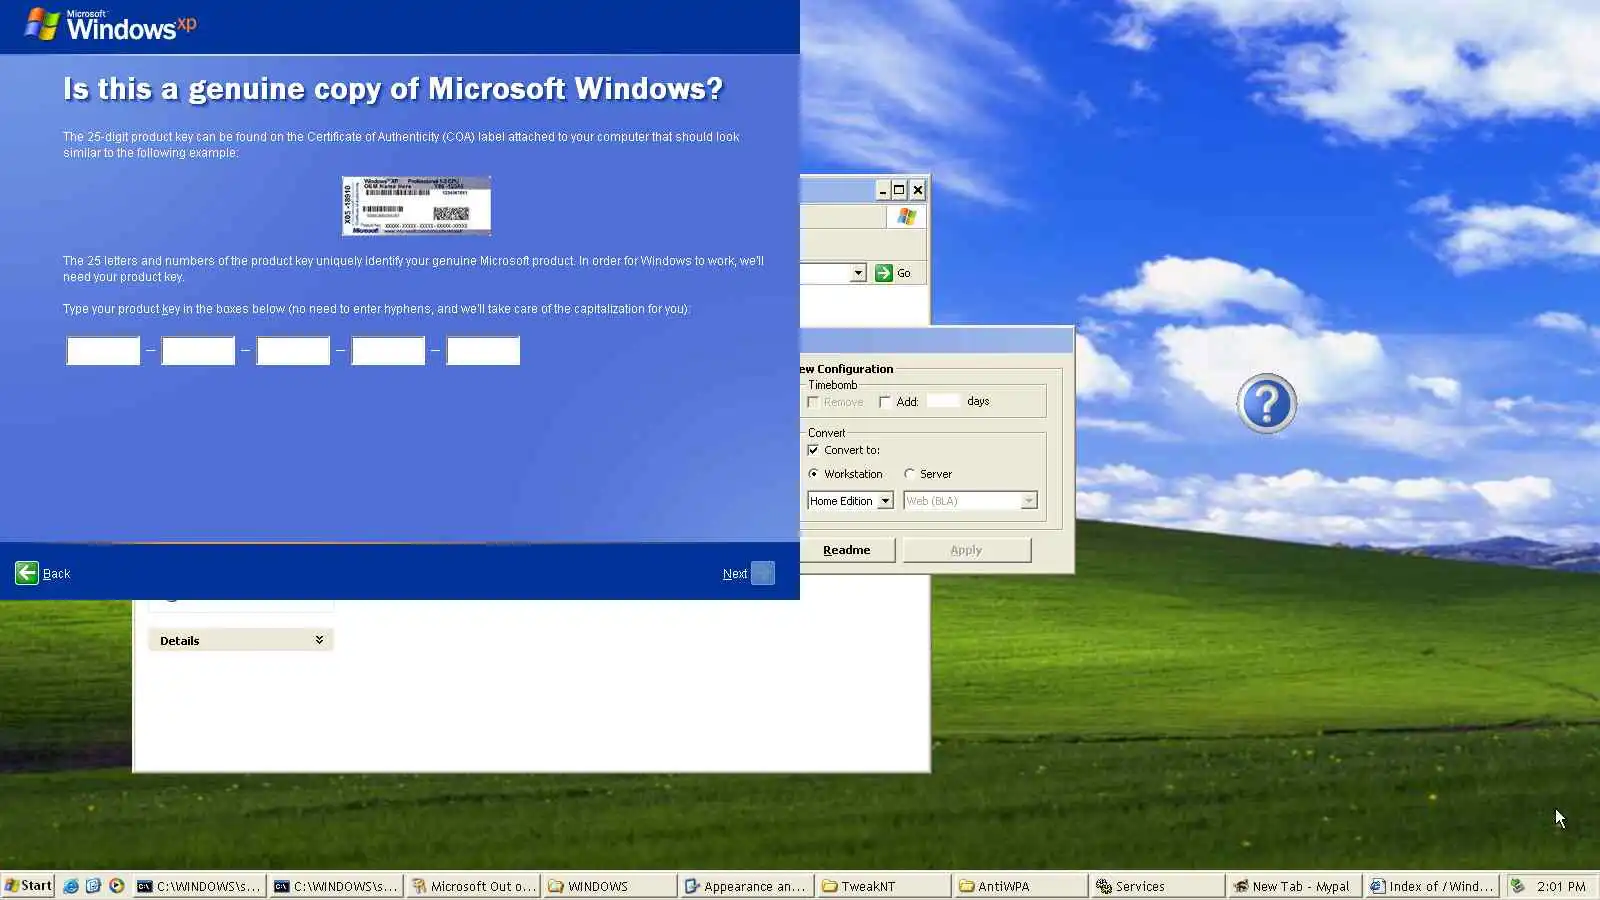Click the third product key box
This screenshot has height=900, width=1600.
tap(293, 351)
